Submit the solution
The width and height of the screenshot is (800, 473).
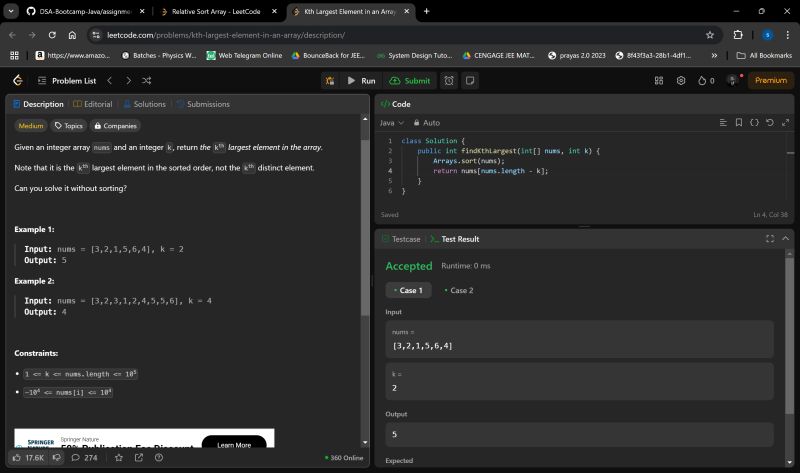pyautogui.click(x=410, y=80)
